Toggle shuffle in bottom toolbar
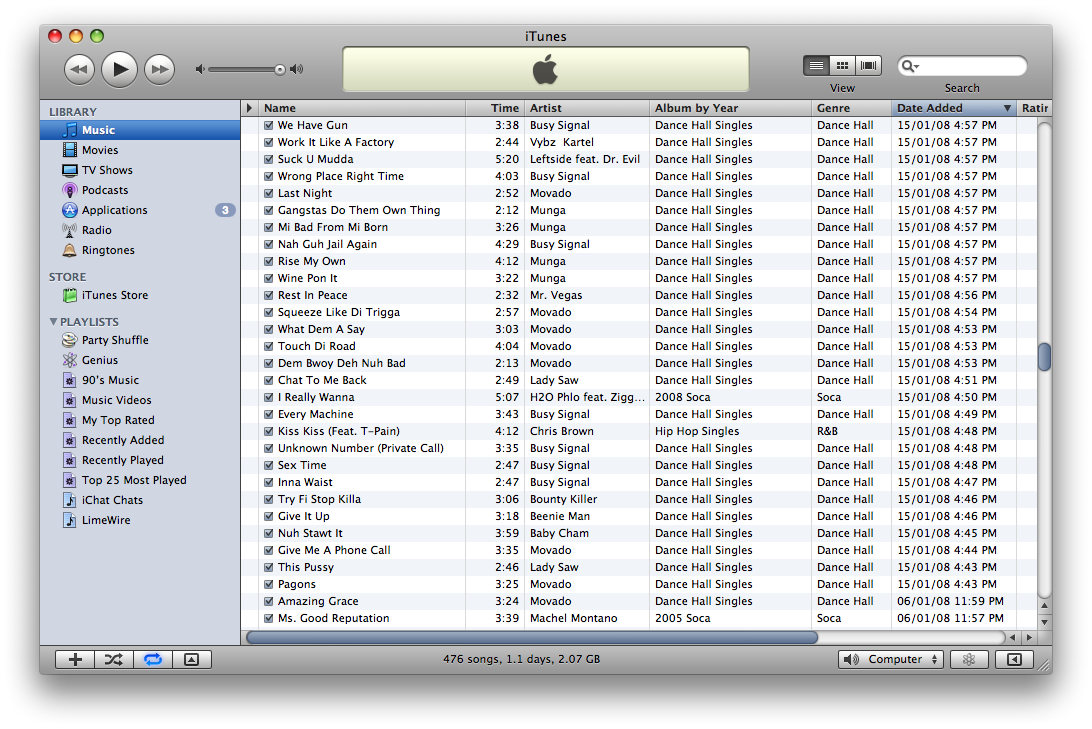The width and height of the screenshot is (1092, 729). [114, 659]
